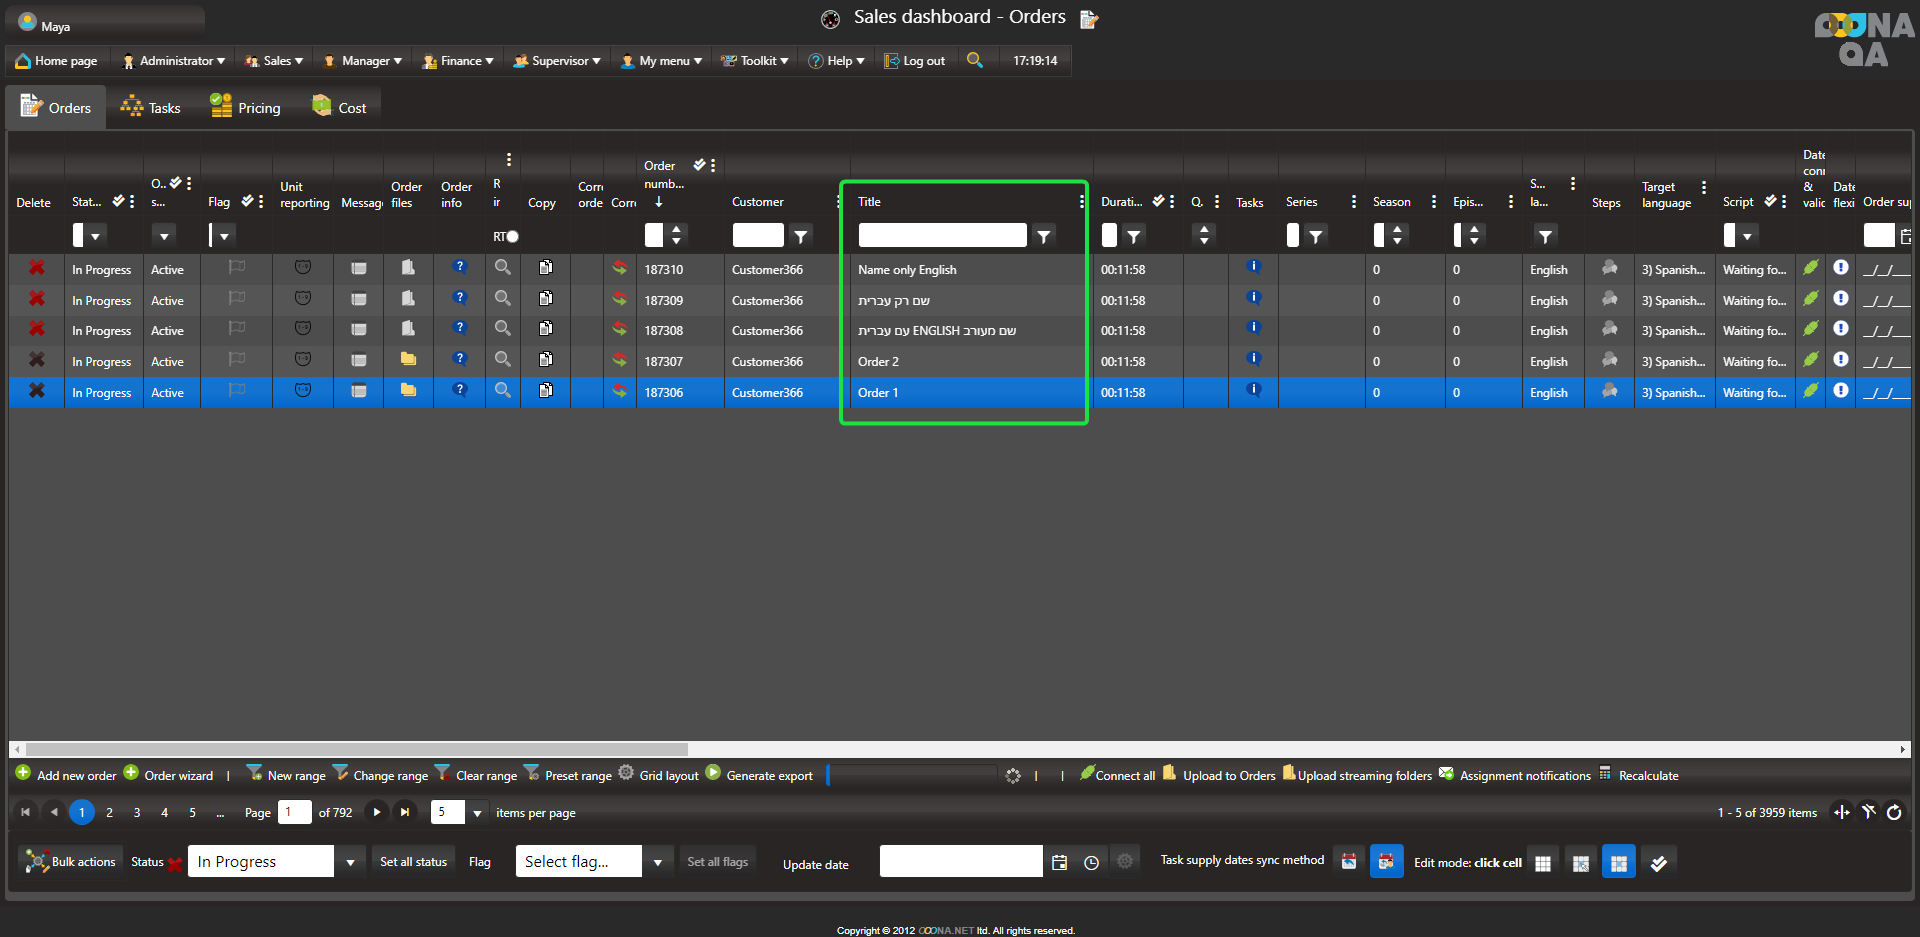
Task: Select the first grid edit mode button
Action: point(1543,863)
